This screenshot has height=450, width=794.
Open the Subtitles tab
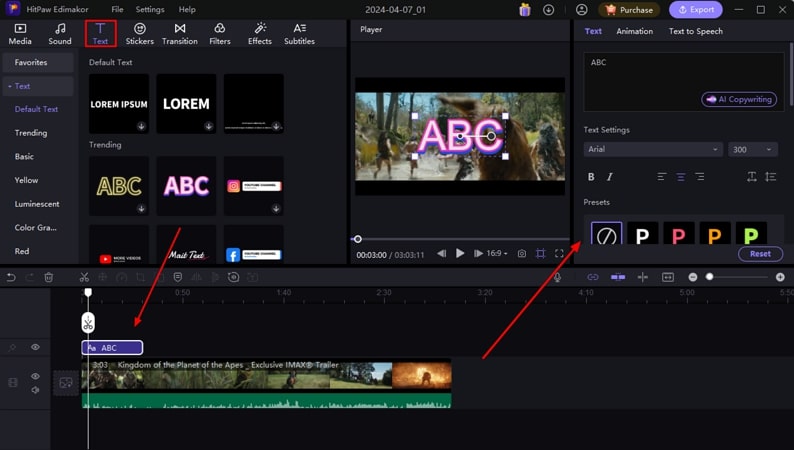299,34
